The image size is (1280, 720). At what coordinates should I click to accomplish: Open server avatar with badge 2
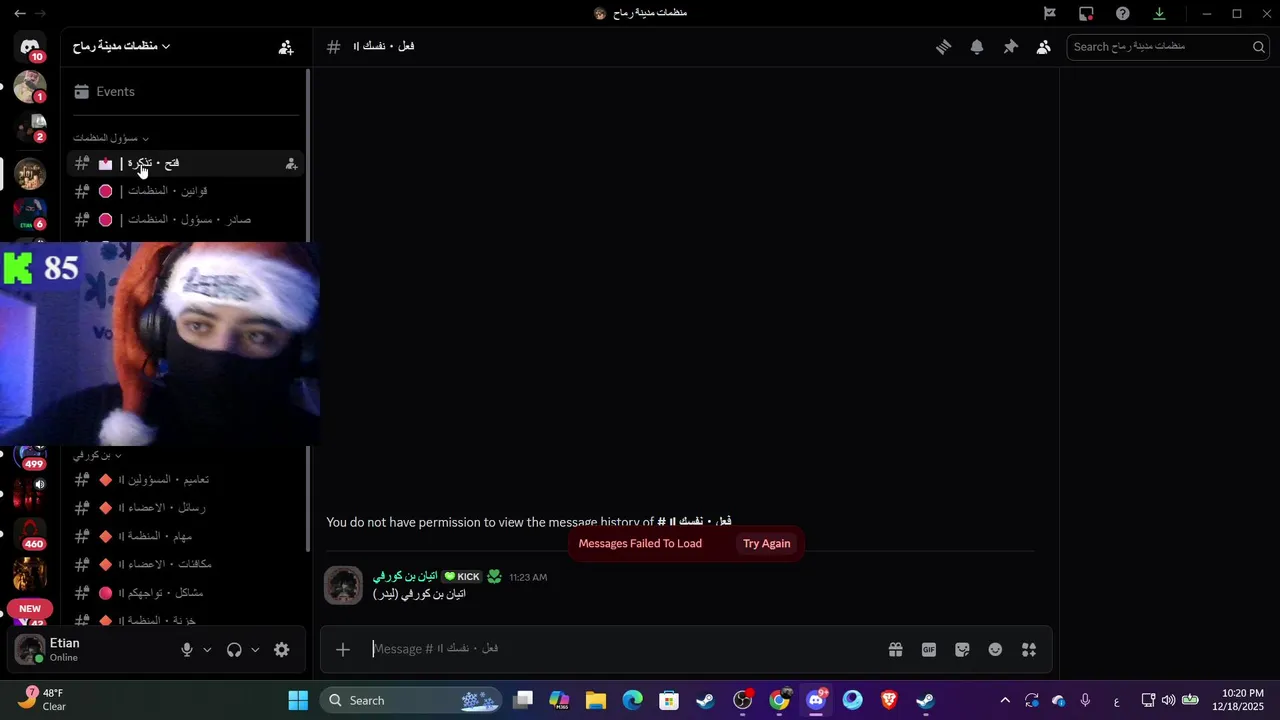point(30,128)
